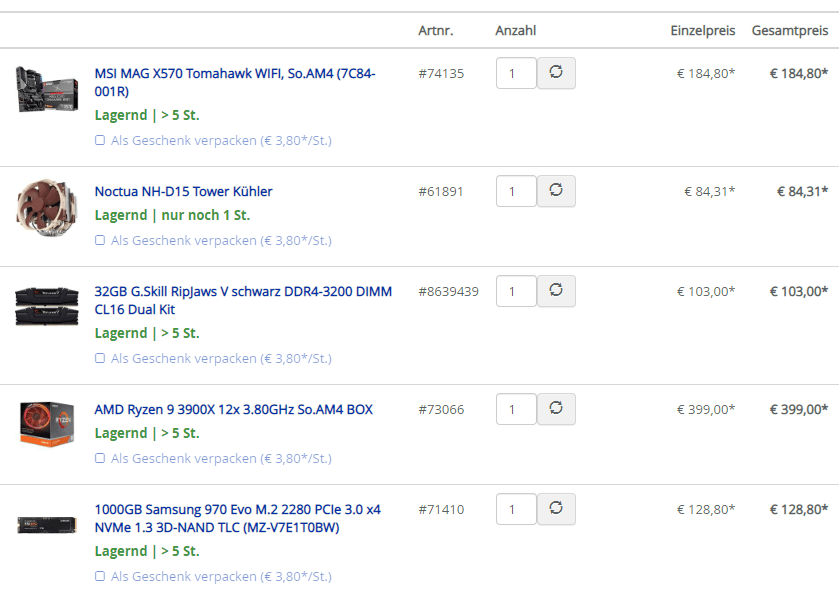Select article number #74135
The image size is (839, 591).
(441, 73)
